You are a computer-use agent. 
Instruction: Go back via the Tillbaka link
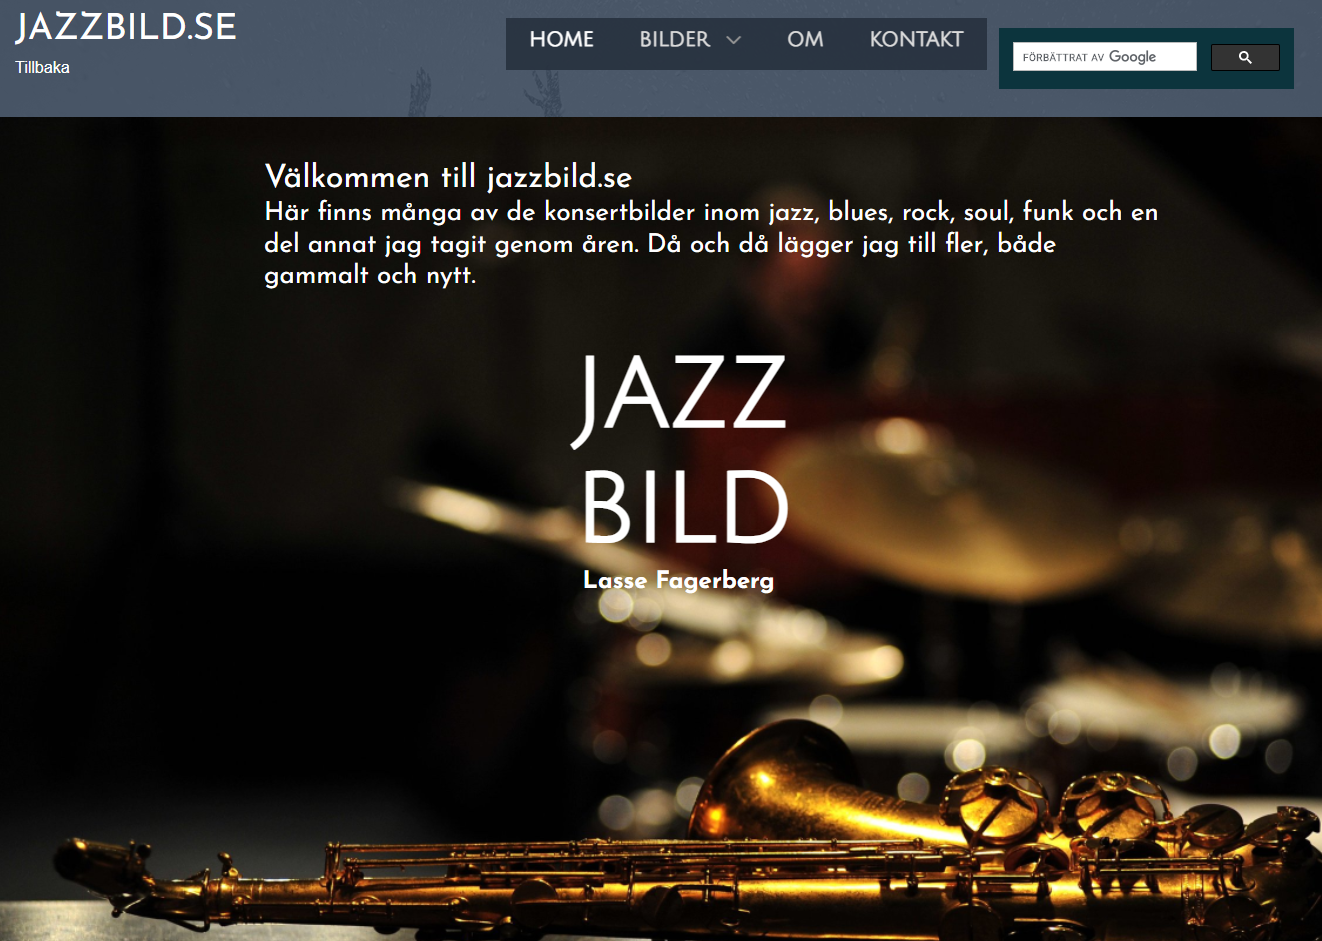(42, 67)
